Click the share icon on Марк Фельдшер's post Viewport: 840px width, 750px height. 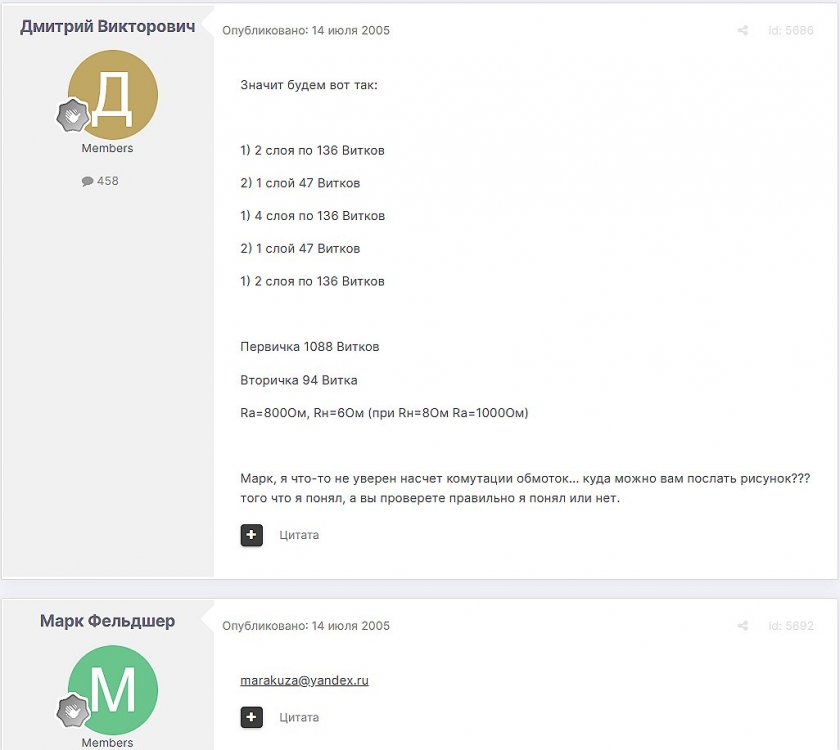point(743,626)
